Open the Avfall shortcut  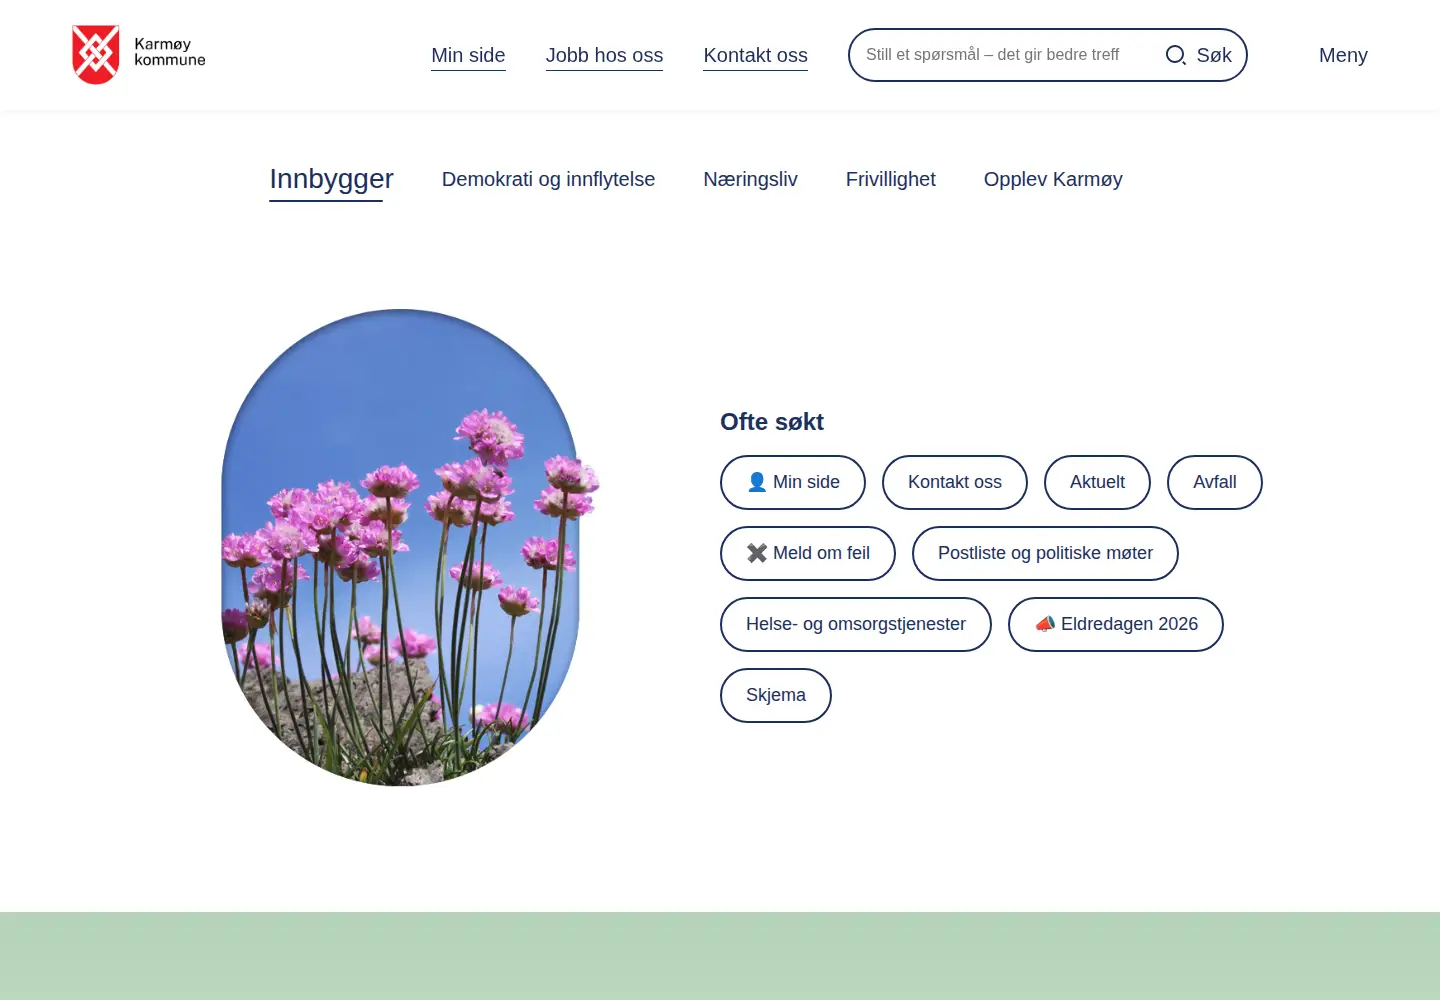coord(1215,482)
